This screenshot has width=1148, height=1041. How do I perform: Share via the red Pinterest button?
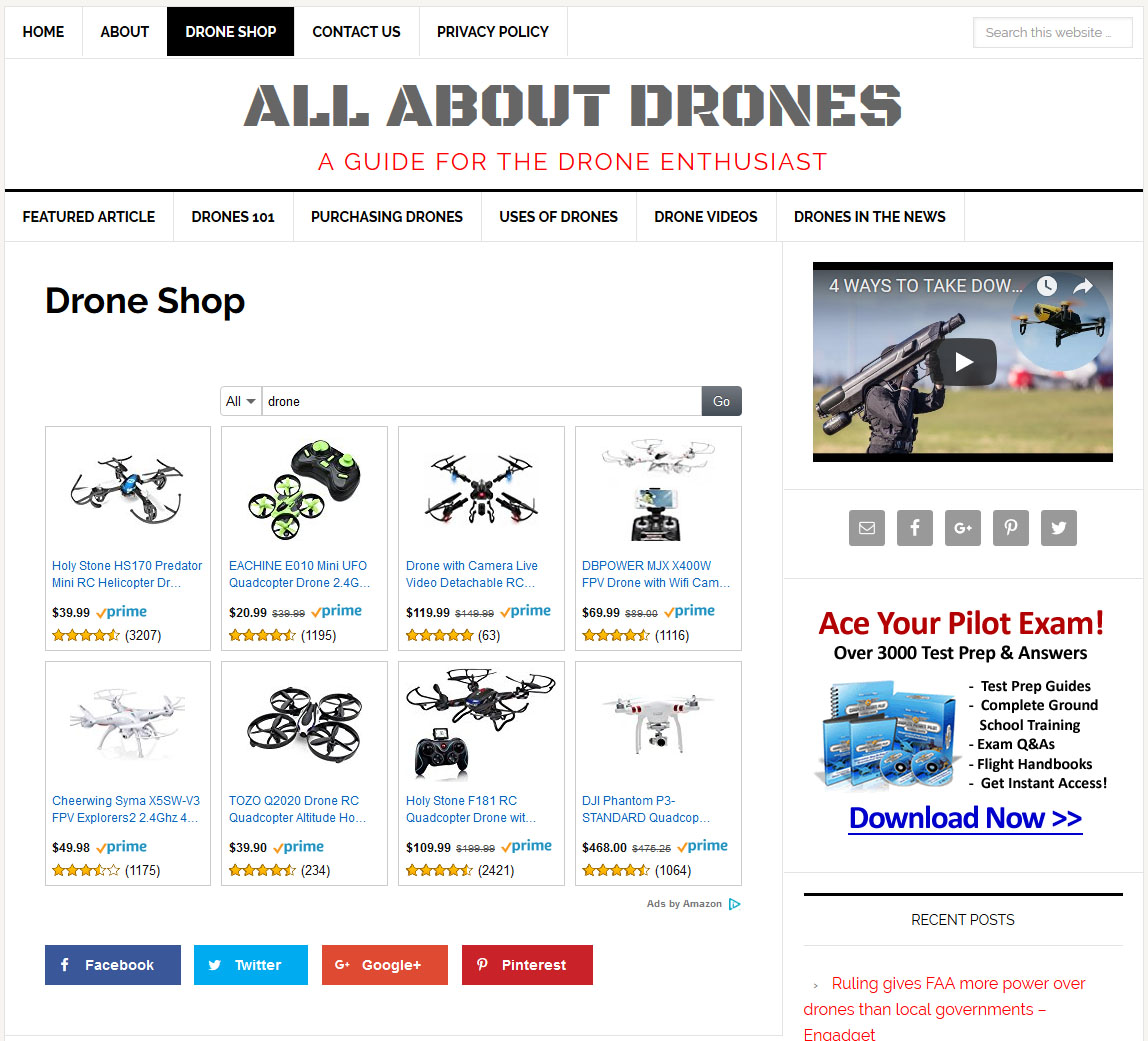(x=527, y=965)
